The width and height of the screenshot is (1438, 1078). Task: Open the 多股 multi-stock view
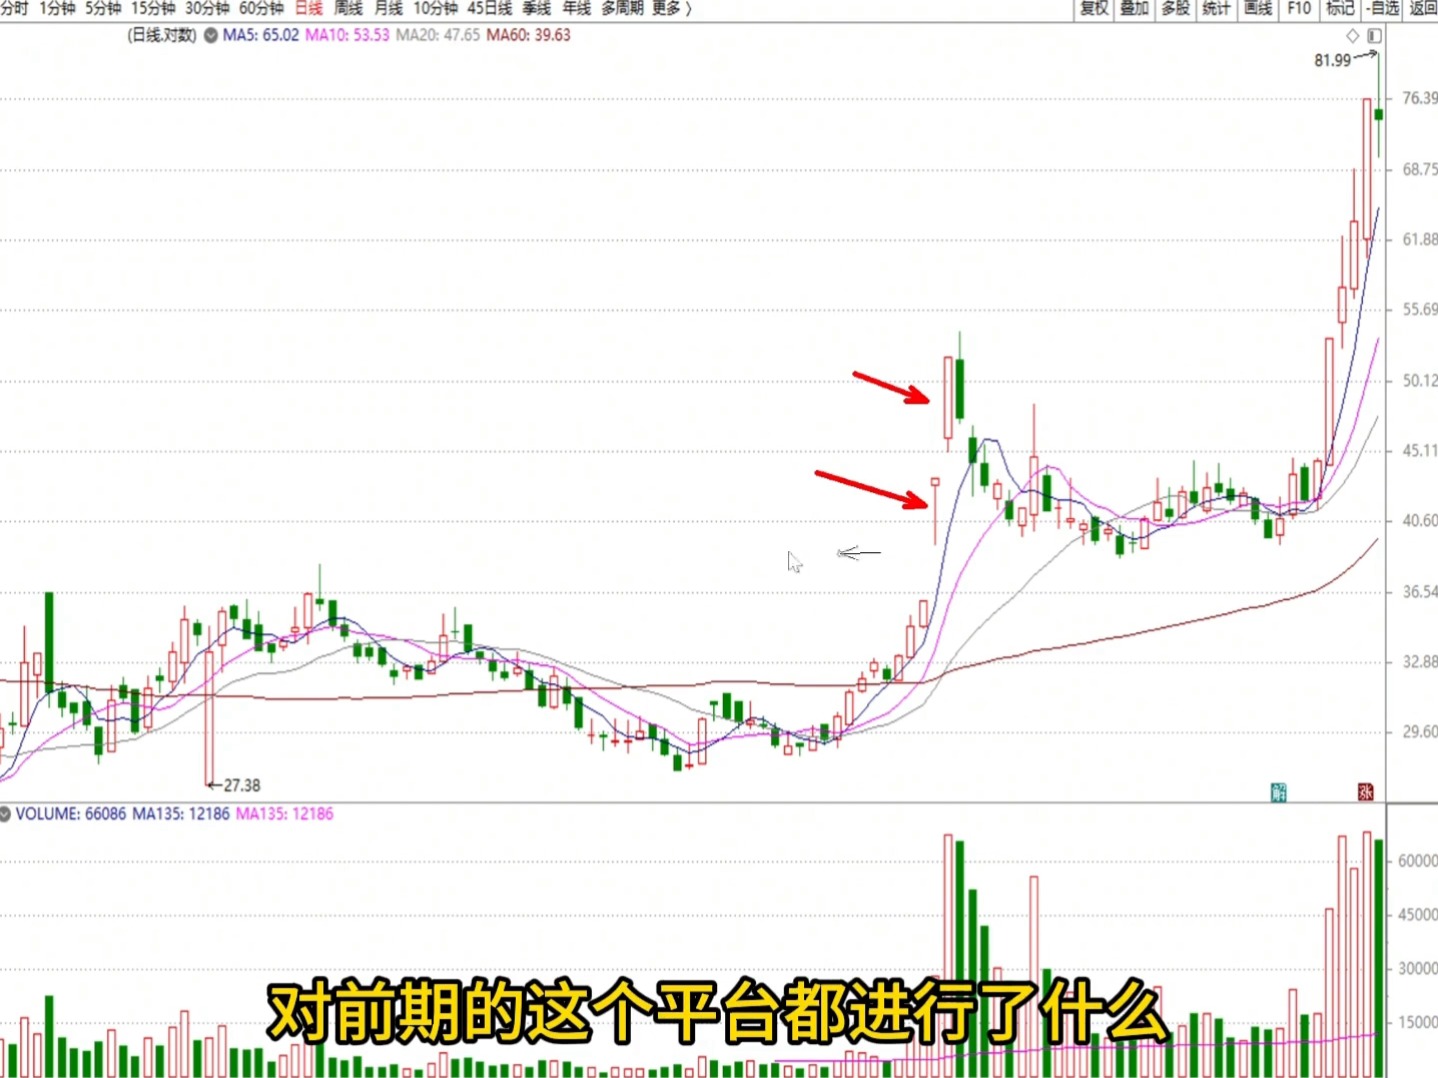pos(1175,8)
